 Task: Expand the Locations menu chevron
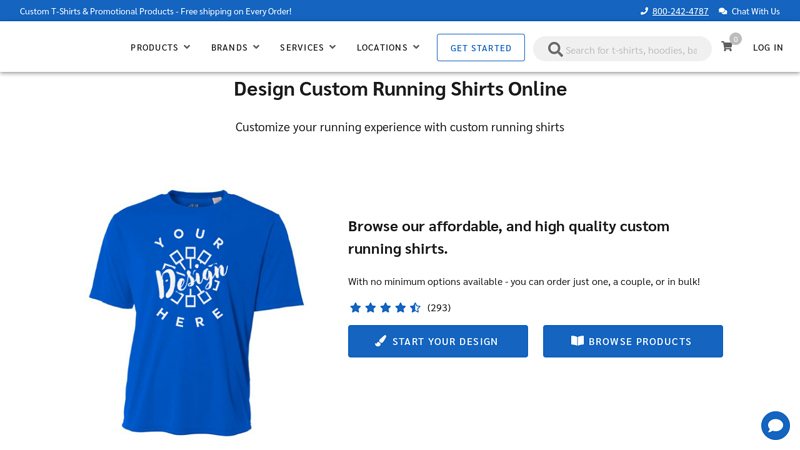(416, 47)
